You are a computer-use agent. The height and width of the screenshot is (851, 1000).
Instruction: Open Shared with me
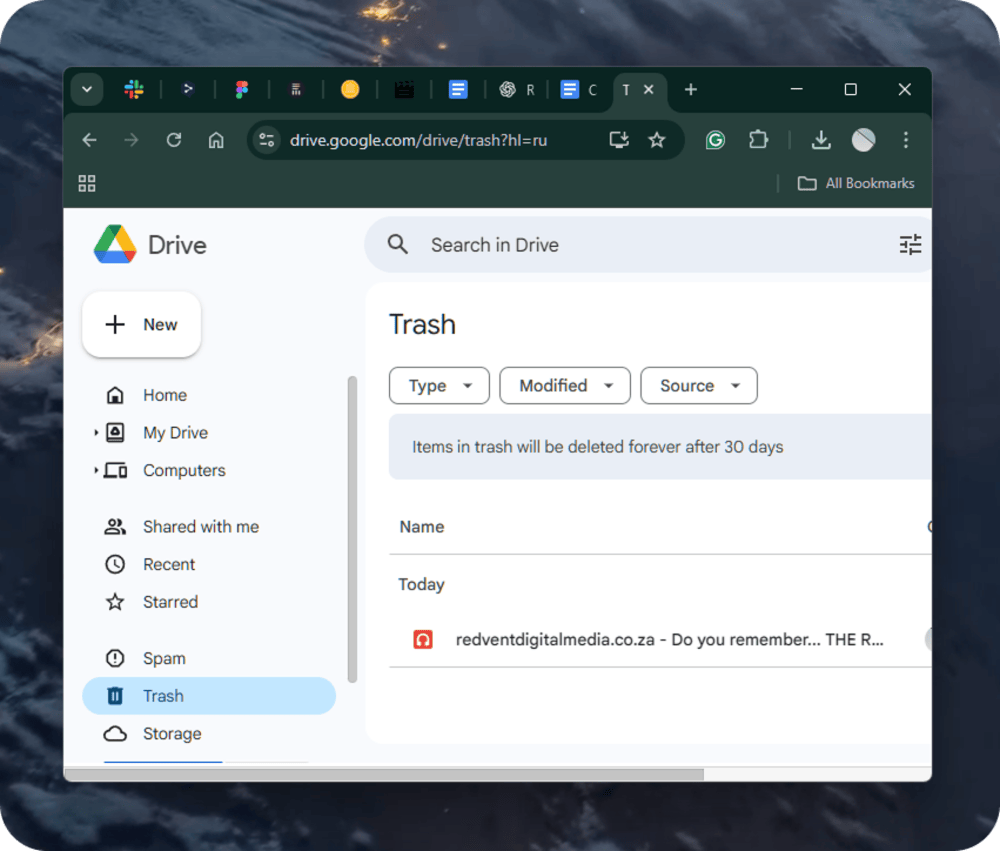click(x=200, y=527)
